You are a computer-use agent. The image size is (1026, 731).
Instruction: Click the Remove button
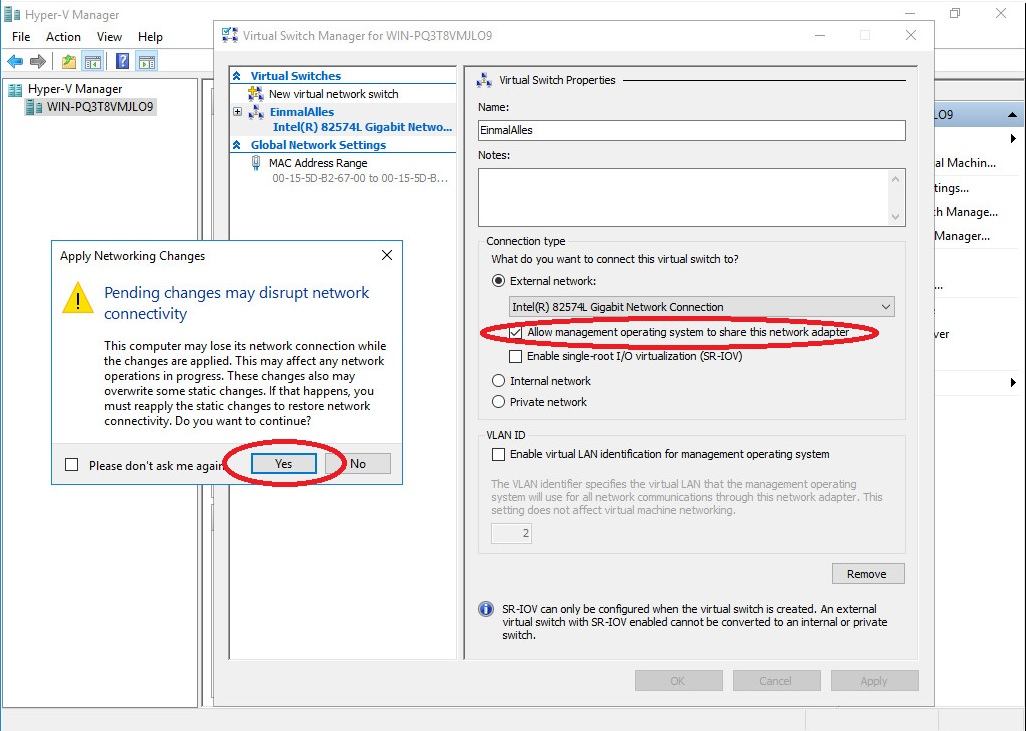[x=868, y=574]
